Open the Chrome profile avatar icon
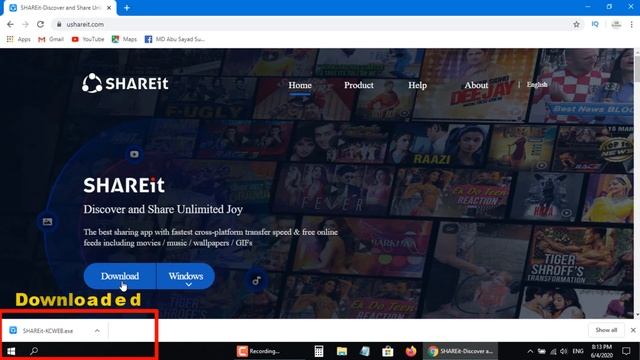The image size is (640, 360). [x=616, y=24]
